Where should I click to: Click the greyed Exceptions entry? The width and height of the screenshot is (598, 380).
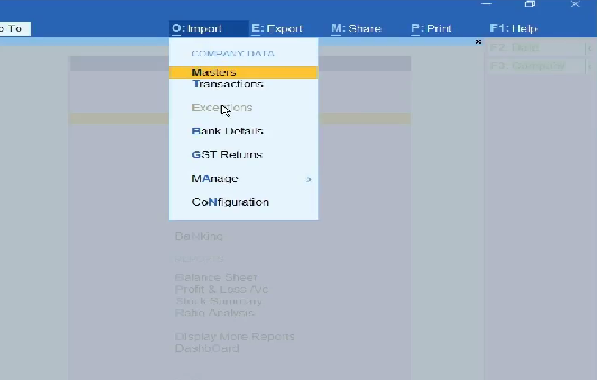pyautogui.click(x=222, y=108)
